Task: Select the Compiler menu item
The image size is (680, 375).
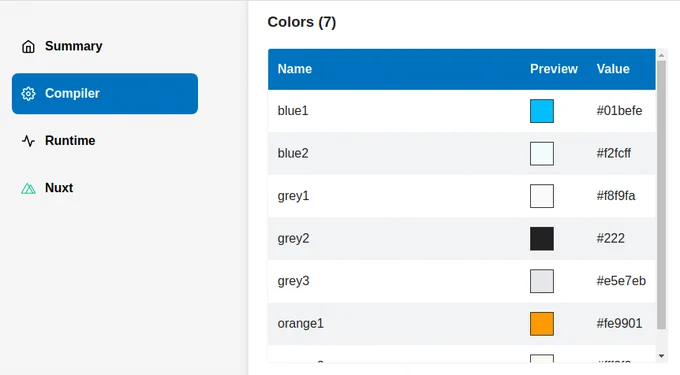Action: click(105, 94)
